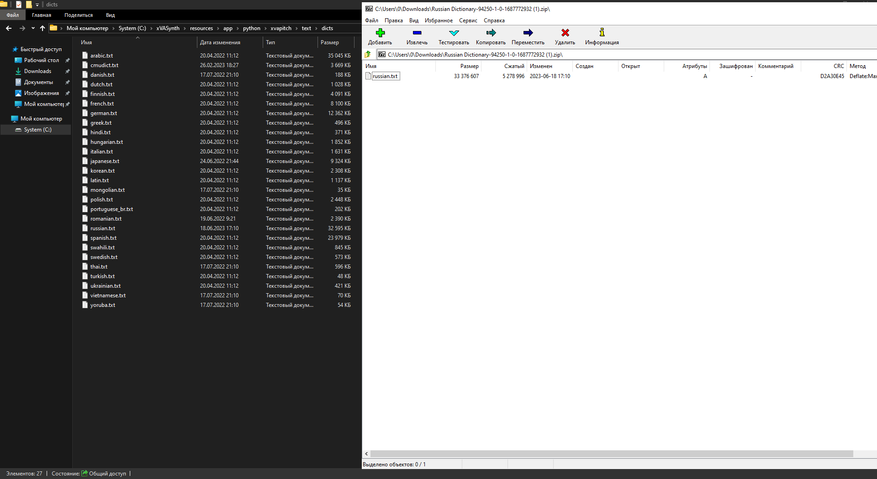Open Downloads in the sidebar
Screen dimensions: 877x479
[x=37, y=71]
